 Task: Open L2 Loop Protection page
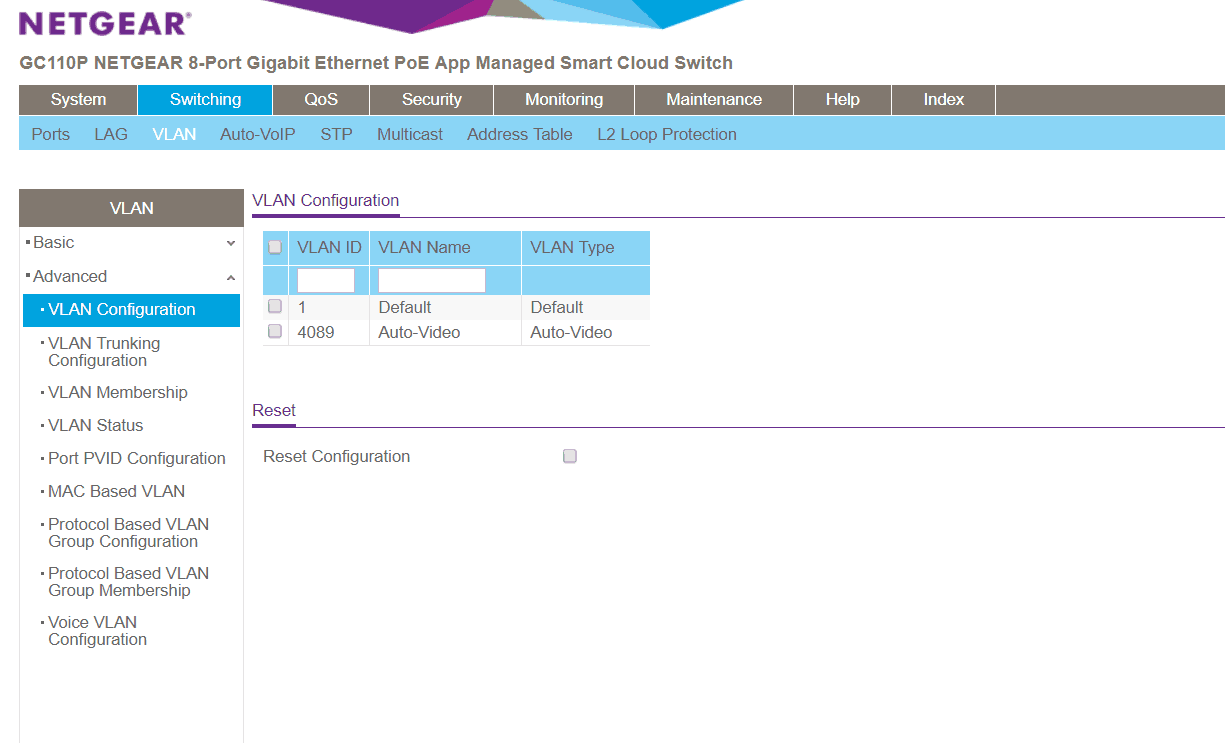(x=667, y=134)
